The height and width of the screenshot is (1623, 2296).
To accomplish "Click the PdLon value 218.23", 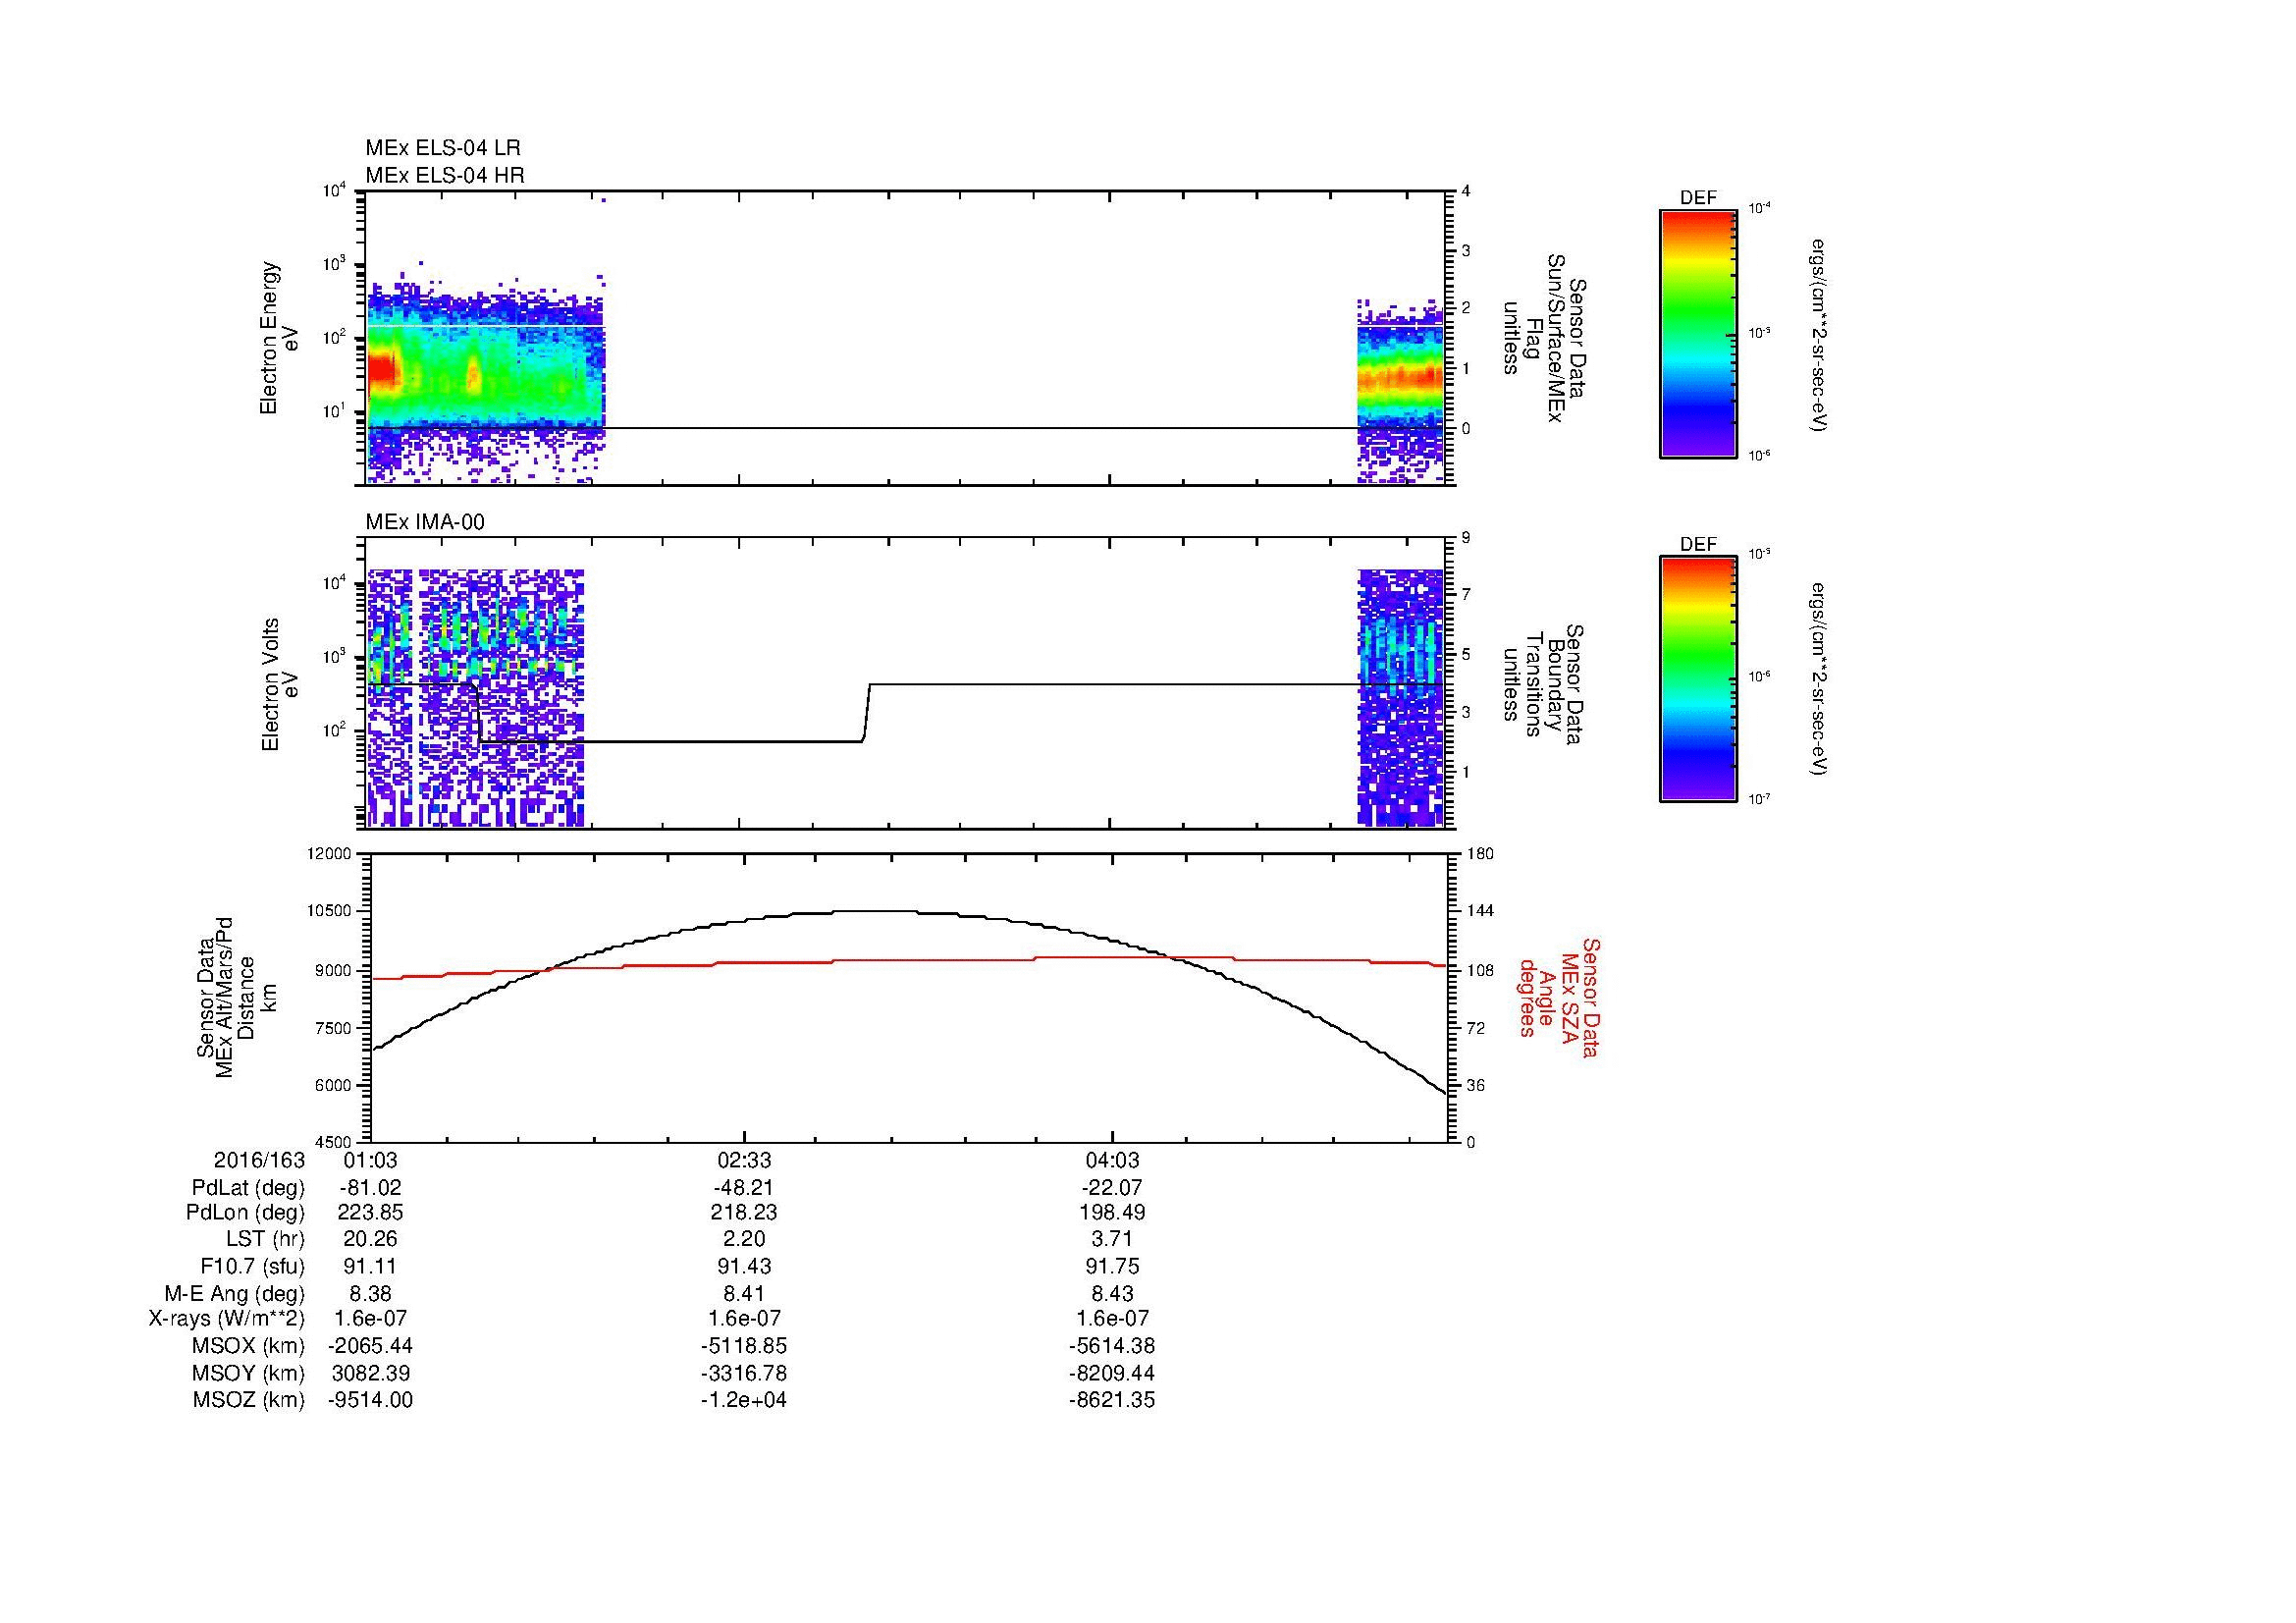I will click(744, 1213).
